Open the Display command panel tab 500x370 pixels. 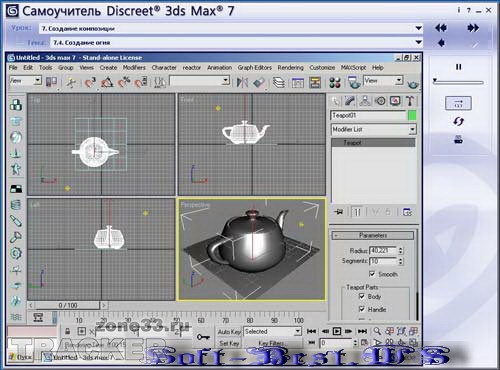click(395, 101)
